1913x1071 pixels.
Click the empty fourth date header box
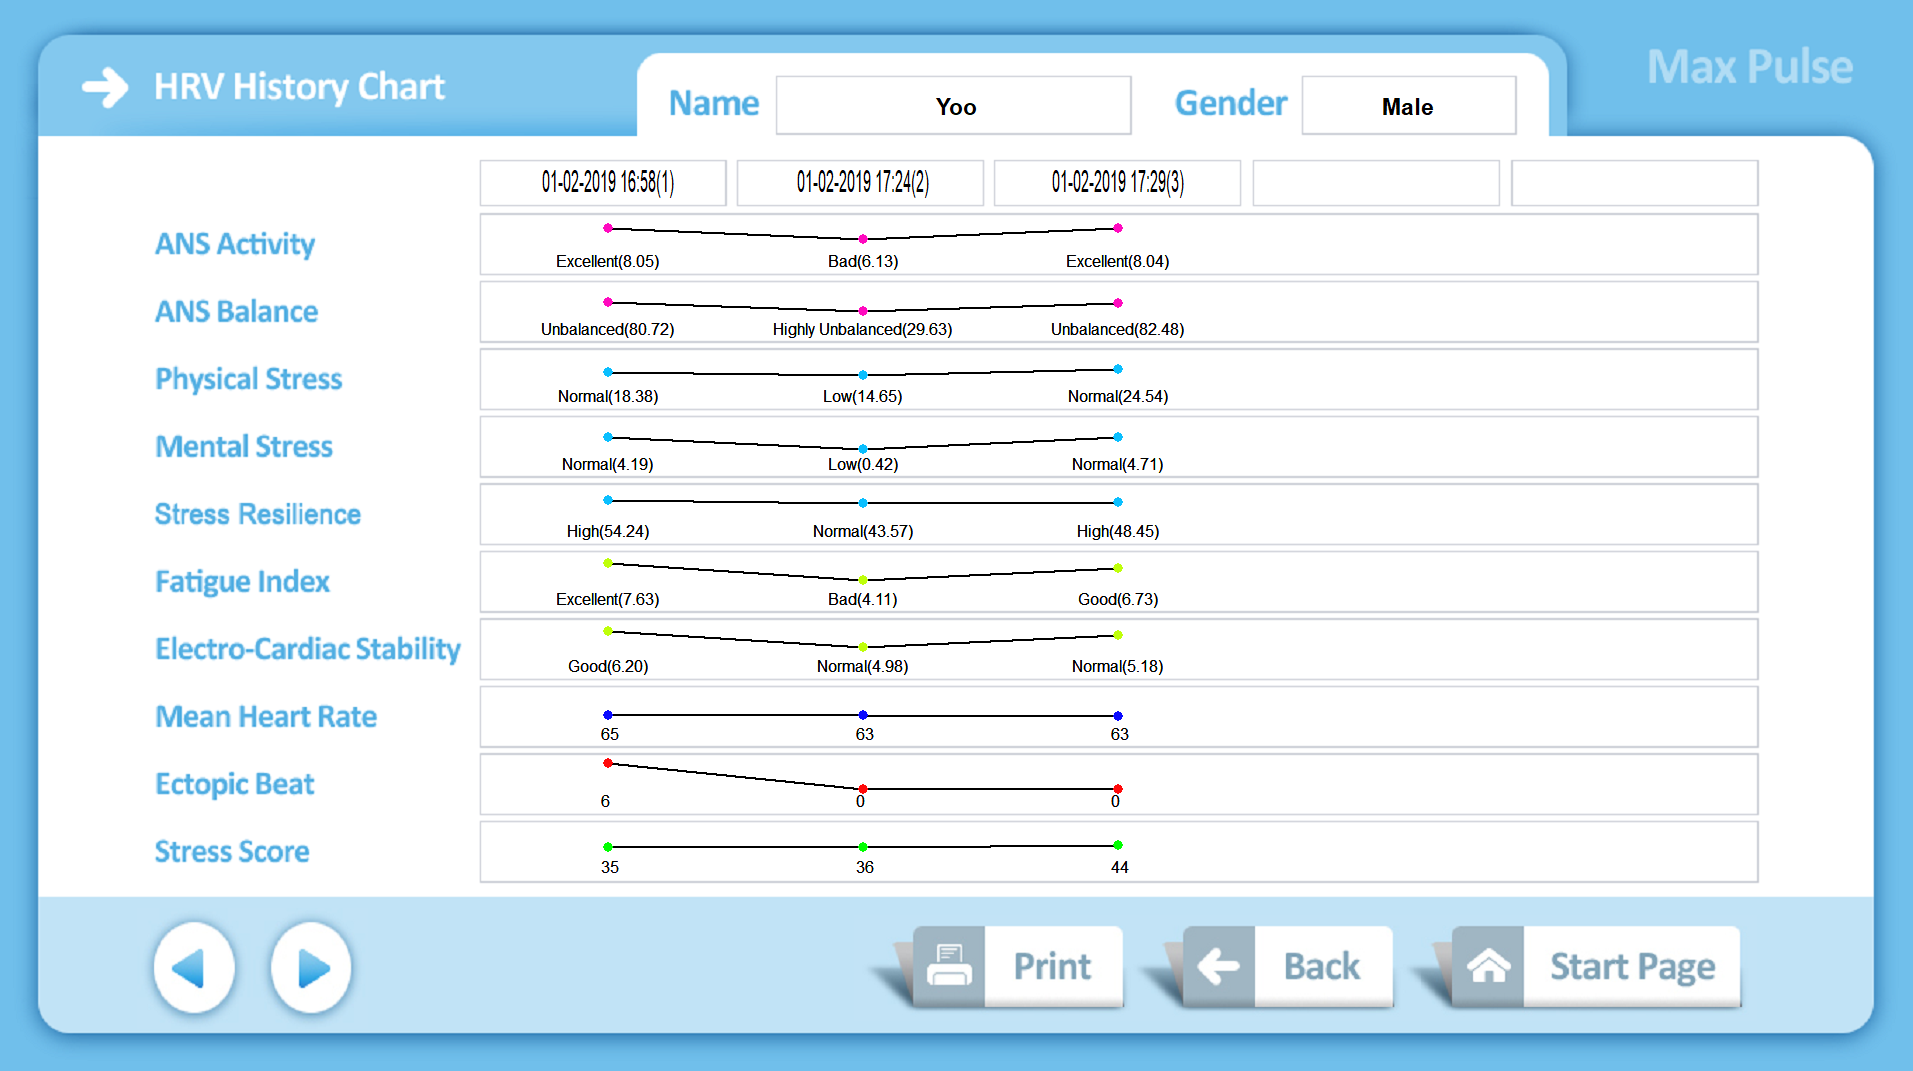coord(1375,183)
